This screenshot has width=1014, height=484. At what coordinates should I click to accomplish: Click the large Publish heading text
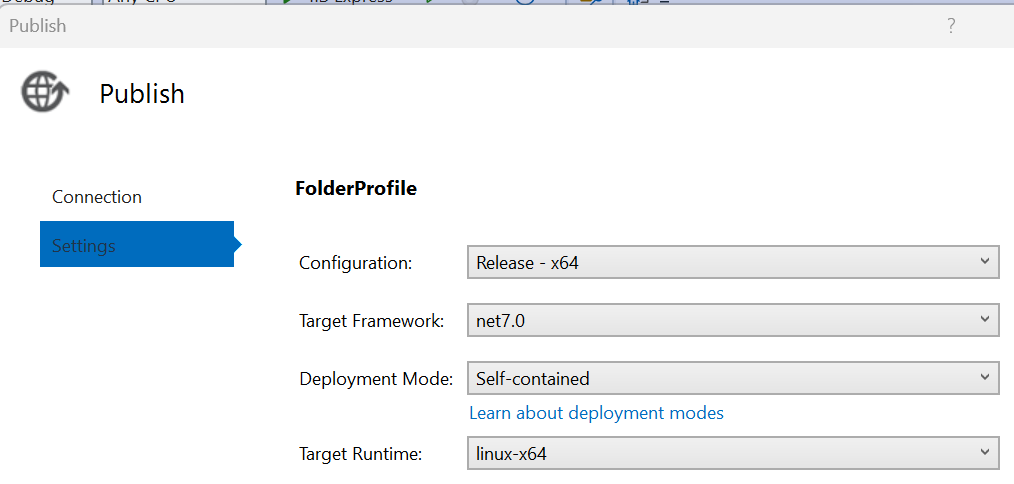[142, 94]
